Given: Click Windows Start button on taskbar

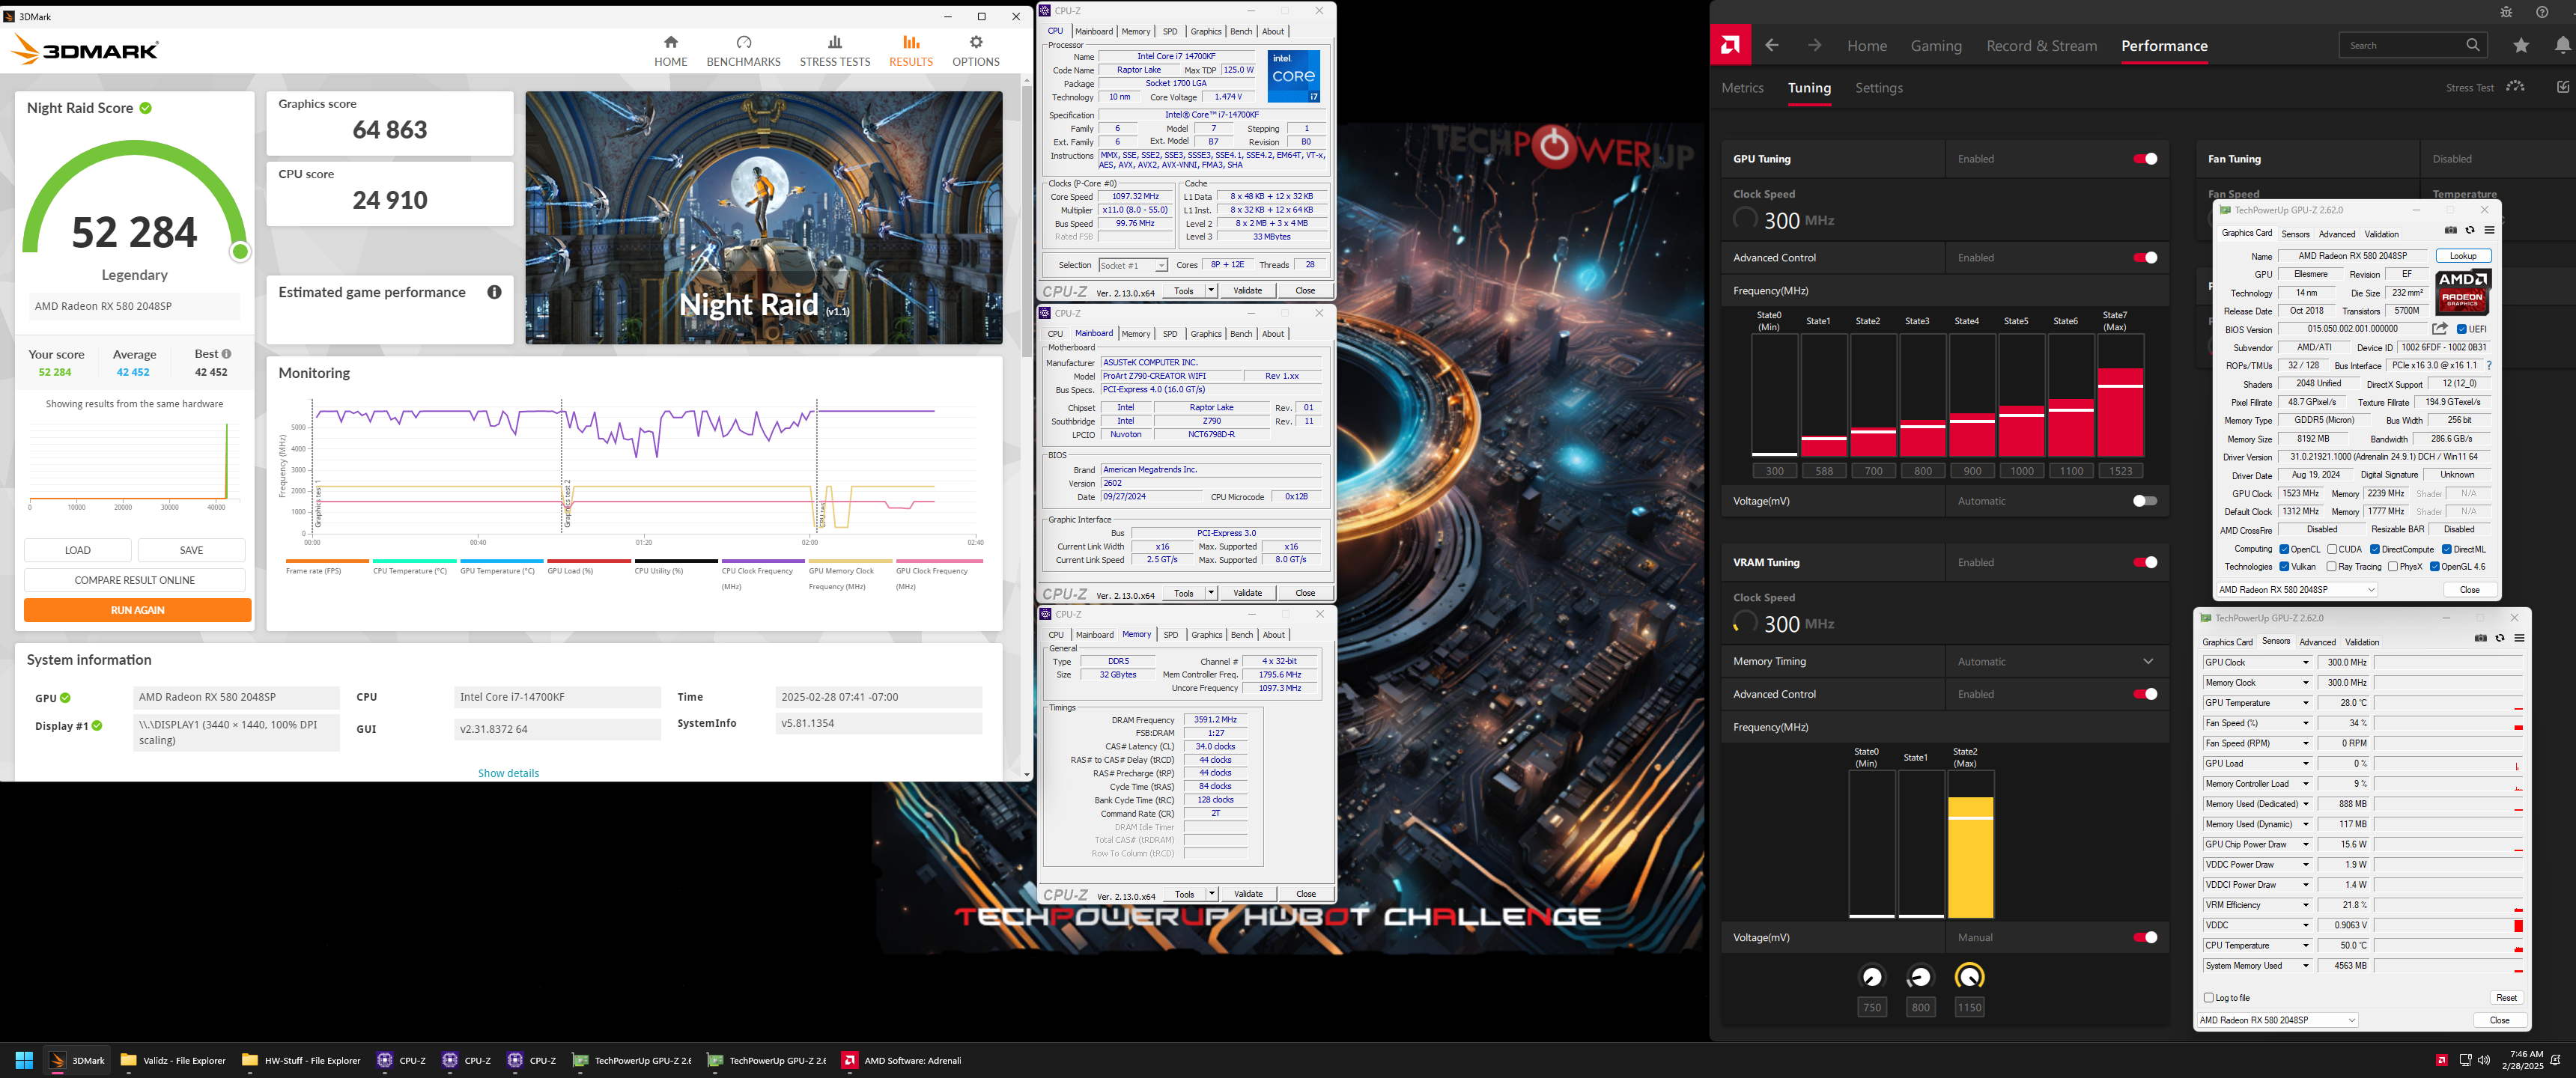Looking at the screenshot, I should pyautogui.click(x=24, y=1060).
